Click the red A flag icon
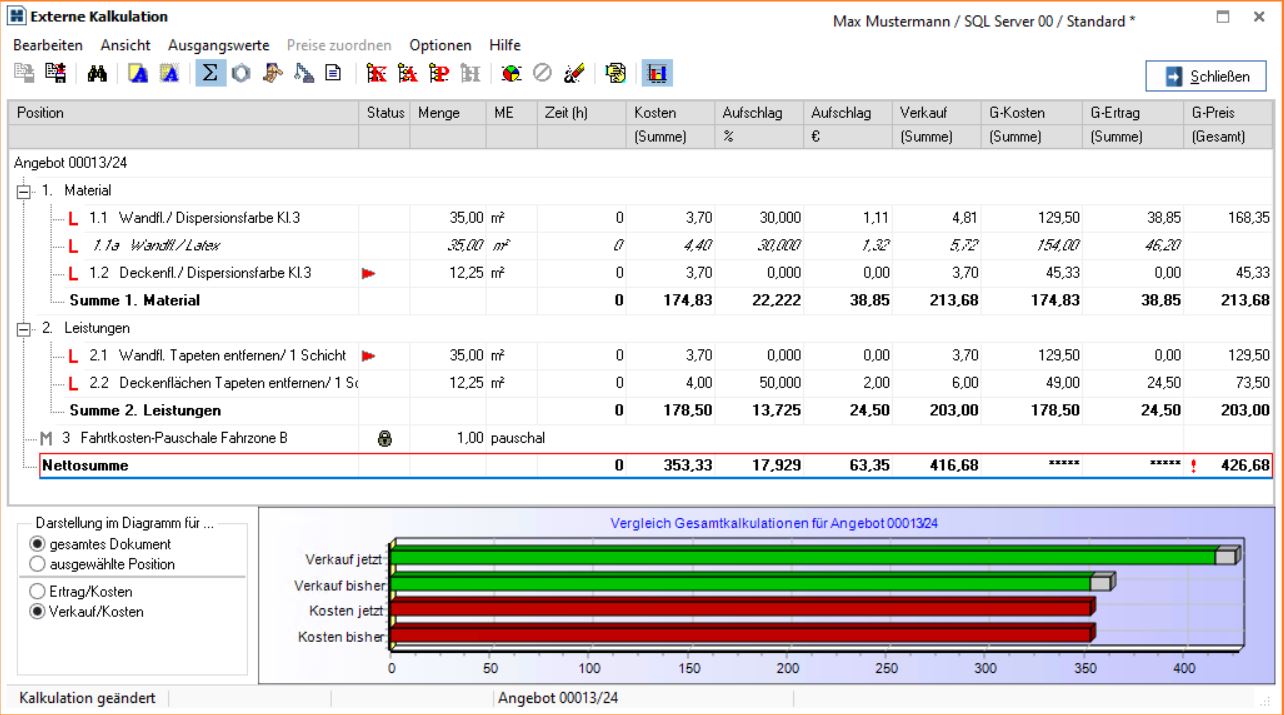This screenshot has width=1284, height=715. click(x=408, y=73)
